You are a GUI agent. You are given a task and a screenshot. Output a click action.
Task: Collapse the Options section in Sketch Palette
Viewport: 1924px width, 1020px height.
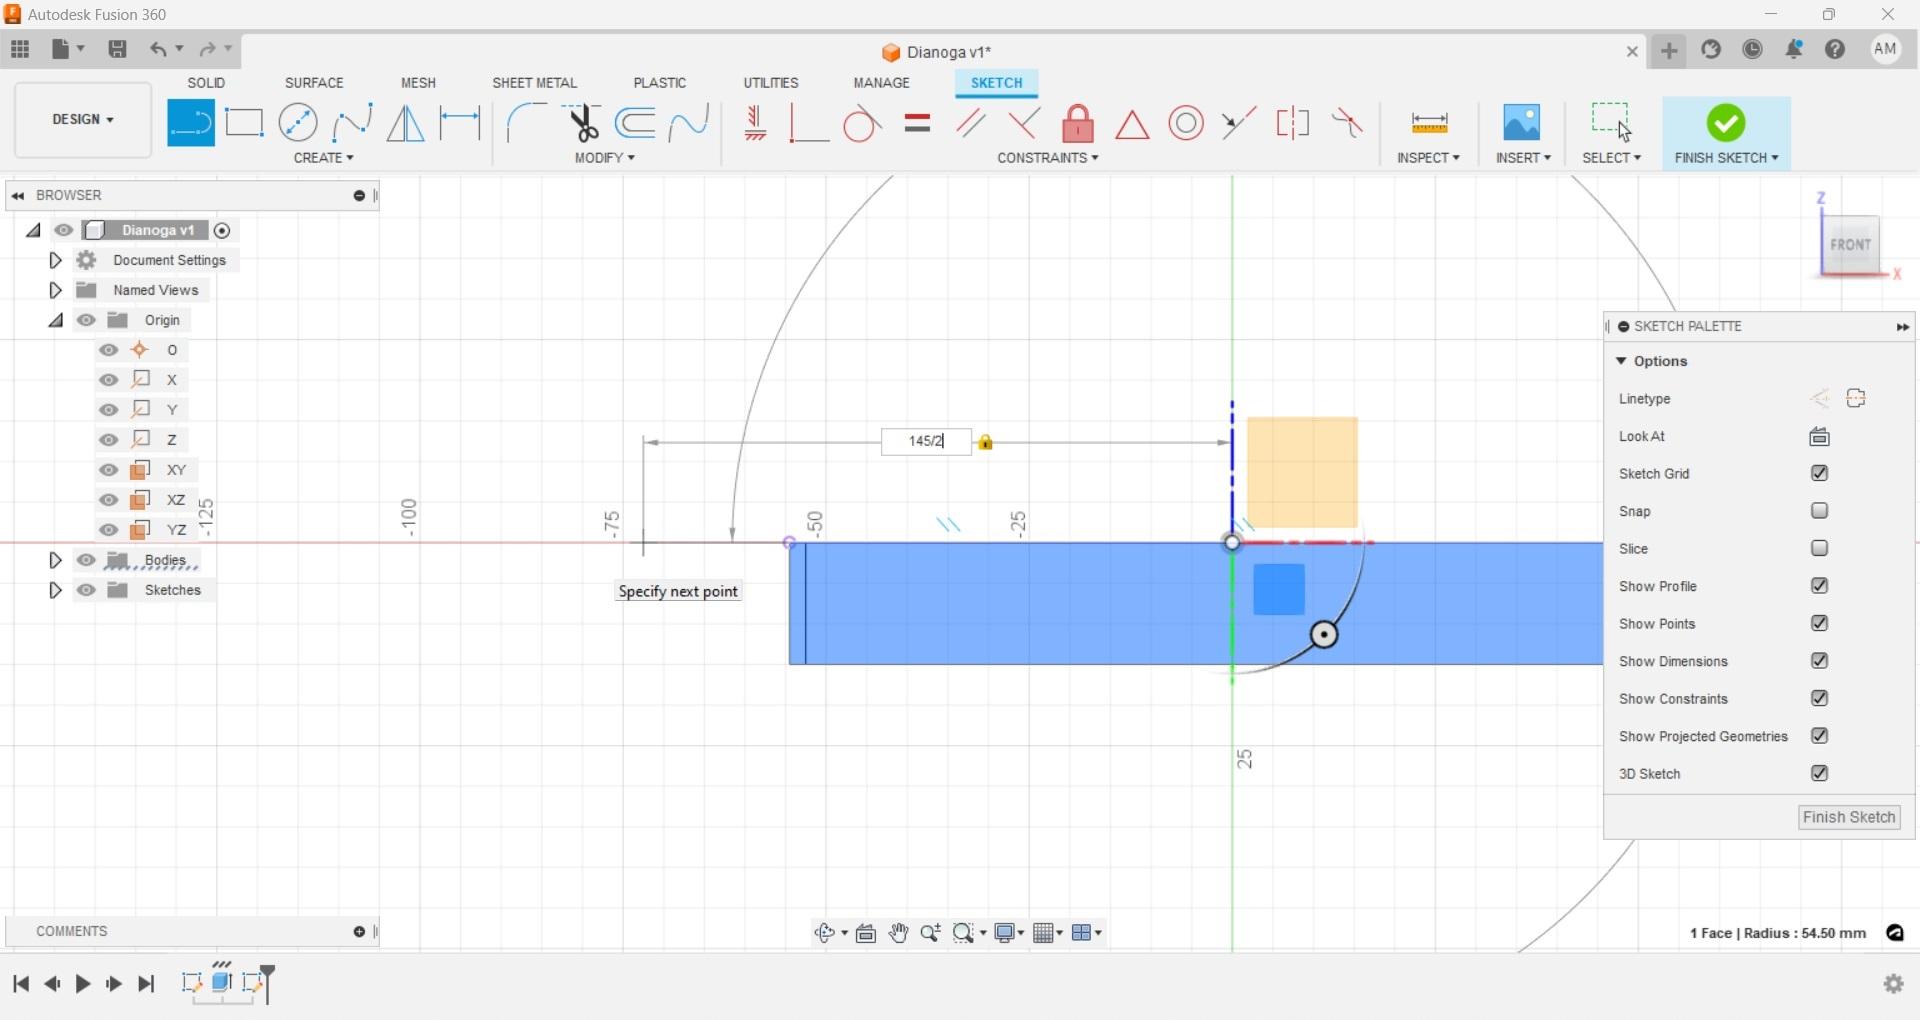tap(1621, 361)
